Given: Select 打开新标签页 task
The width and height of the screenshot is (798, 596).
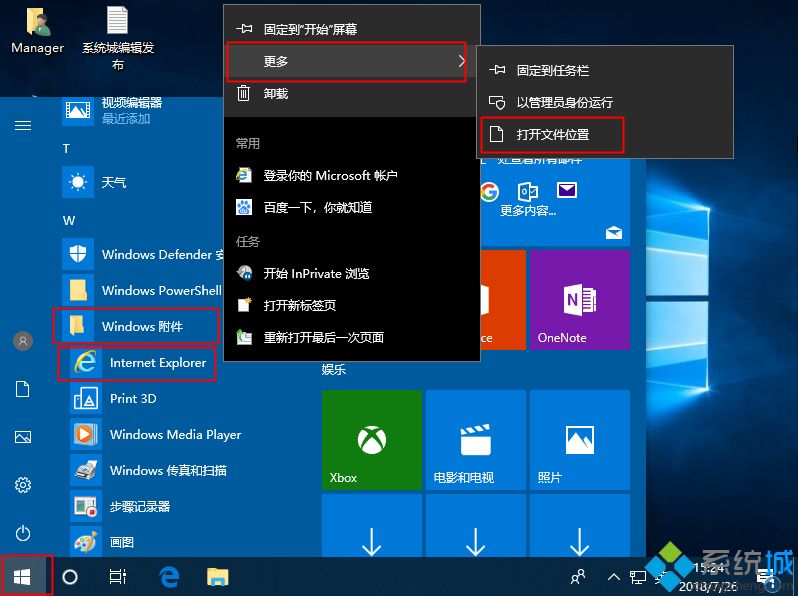Looking at the screenshot, I should pyautogui.click(x=352, y=305).
